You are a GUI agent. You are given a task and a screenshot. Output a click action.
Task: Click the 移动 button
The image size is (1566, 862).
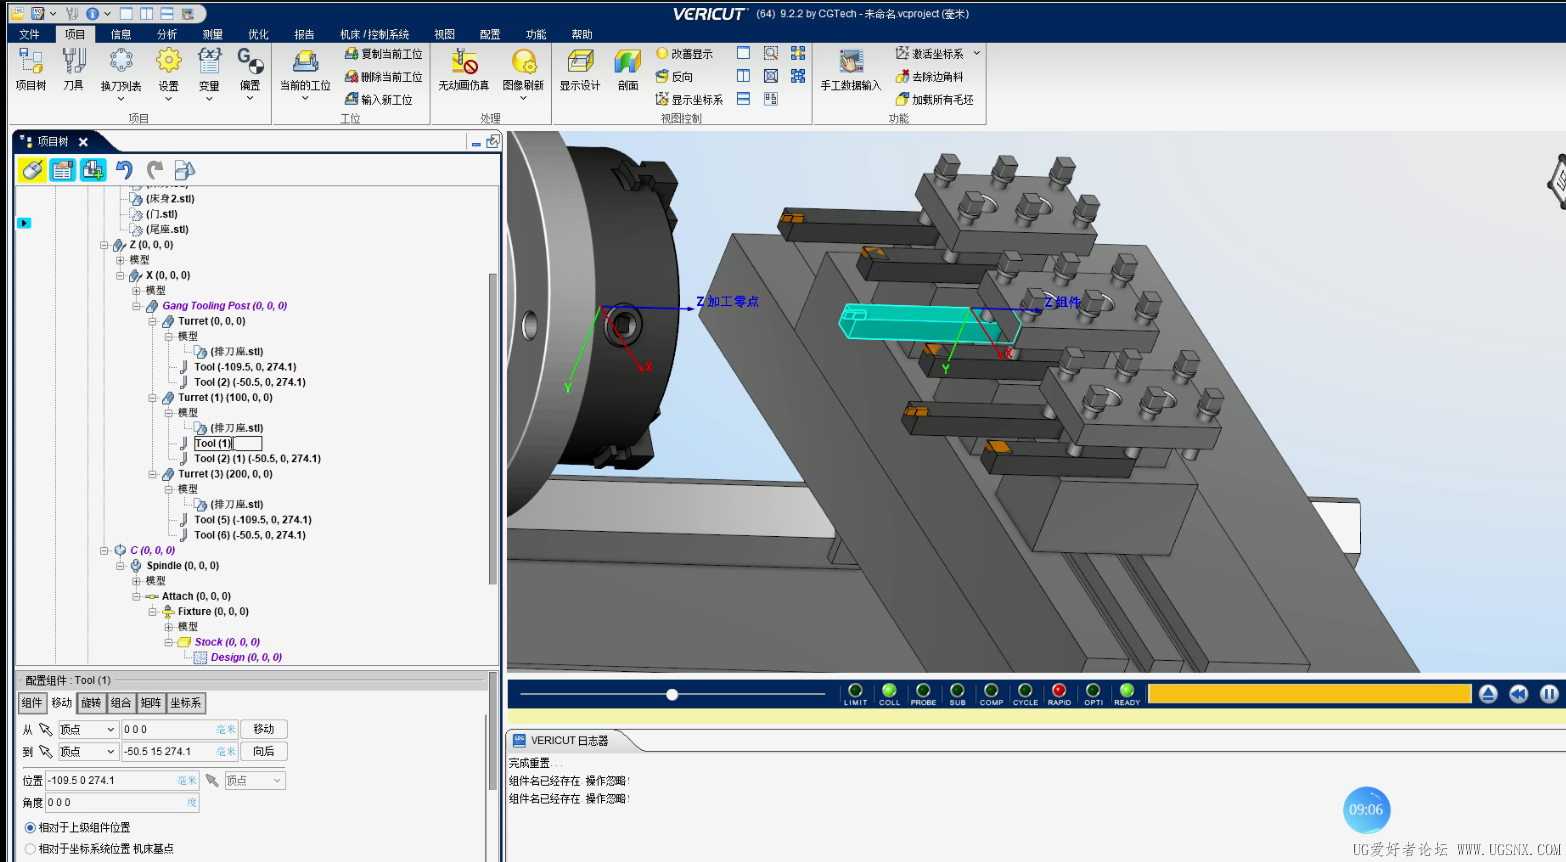(x=264, y=730)
